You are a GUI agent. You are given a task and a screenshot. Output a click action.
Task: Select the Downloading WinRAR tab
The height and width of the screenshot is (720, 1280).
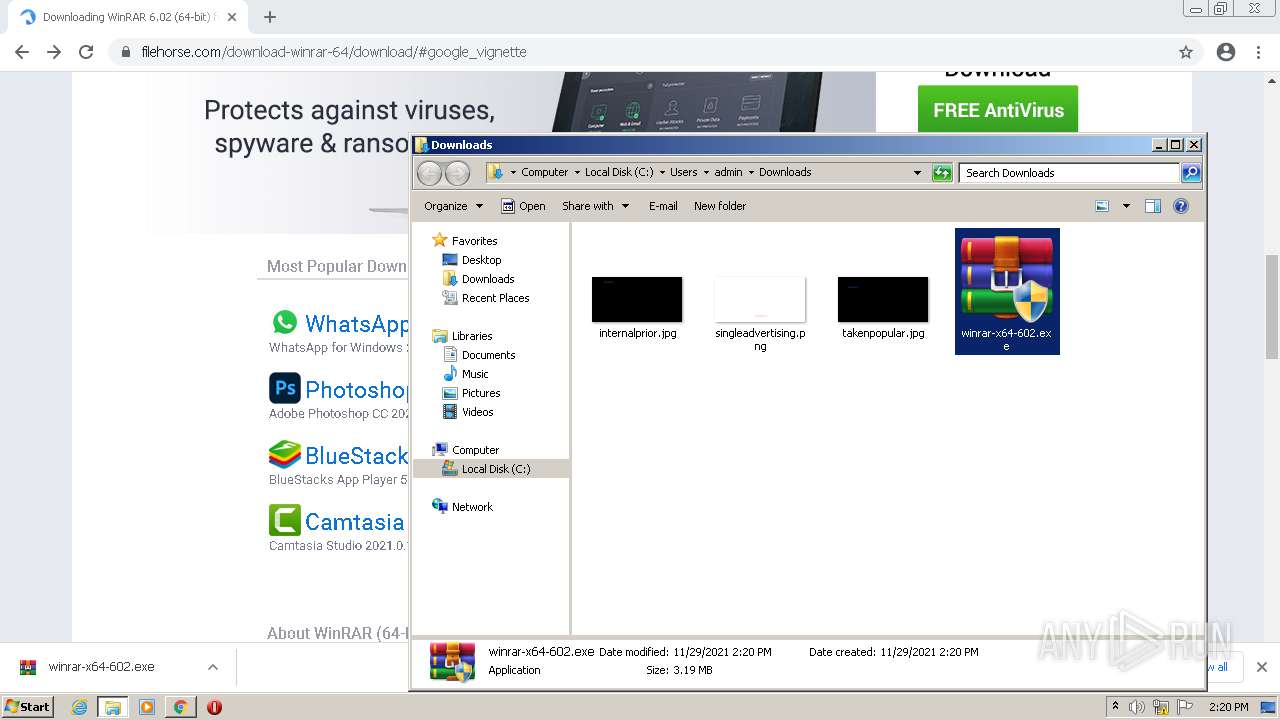(x=126, y=17)
